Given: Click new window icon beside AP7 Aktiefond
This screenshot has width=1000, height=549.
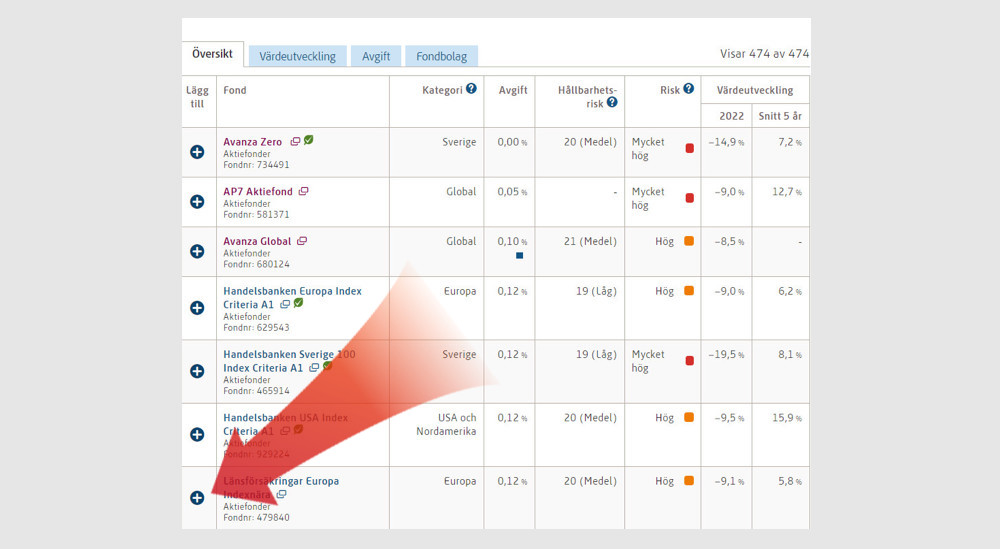Looking at the screenshot, I should (303, 191).
